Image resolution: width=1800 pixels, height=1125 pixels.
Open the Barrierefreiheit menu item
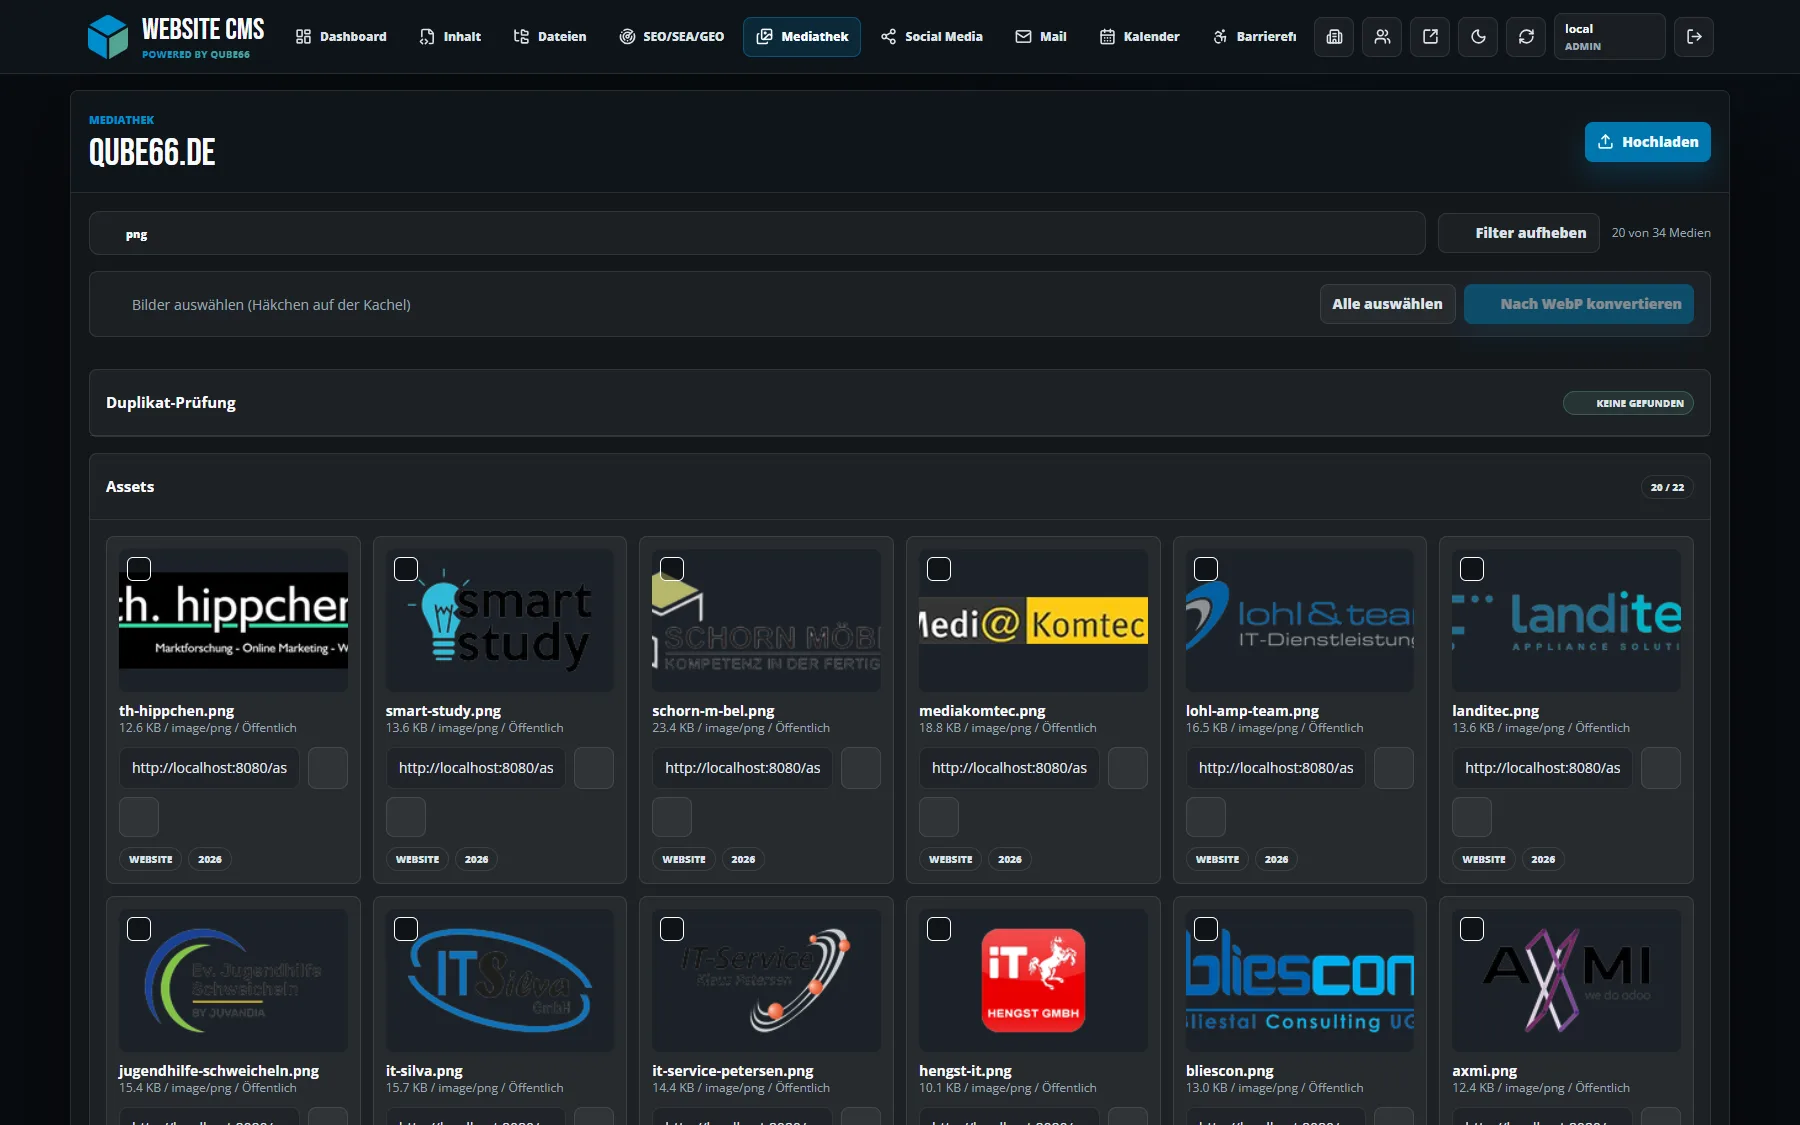[1254, 37]
